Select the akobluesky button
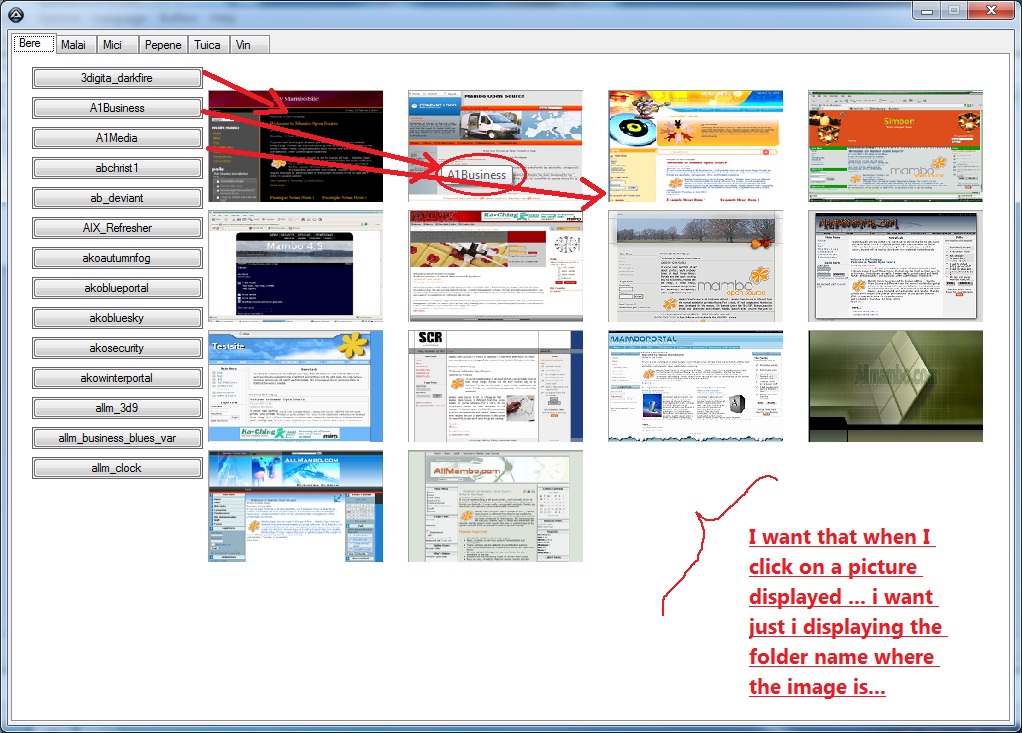This screenshot has width=1022, height=733. (117, 318)
